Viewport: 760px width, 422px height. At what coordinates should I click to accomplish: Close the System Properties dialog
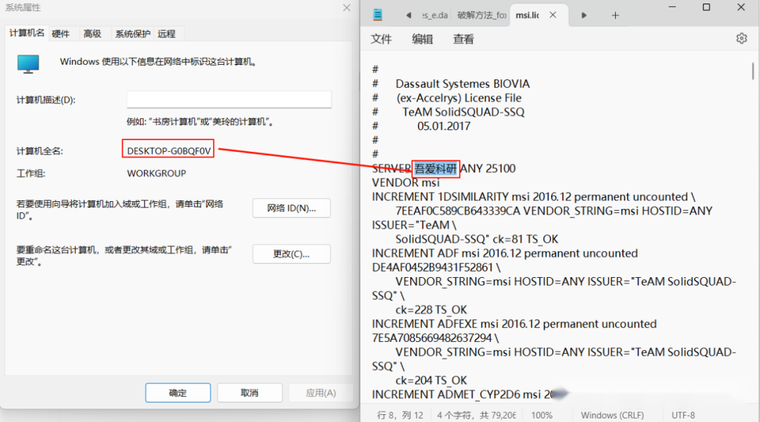click(347, 8)
